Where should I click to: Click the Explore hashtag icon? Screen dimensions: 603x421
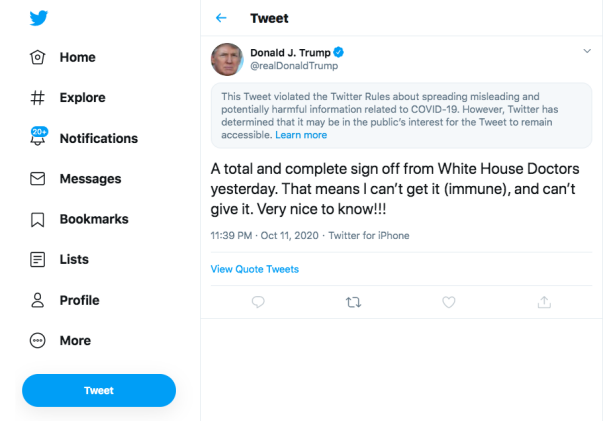[x=39, y=98]
